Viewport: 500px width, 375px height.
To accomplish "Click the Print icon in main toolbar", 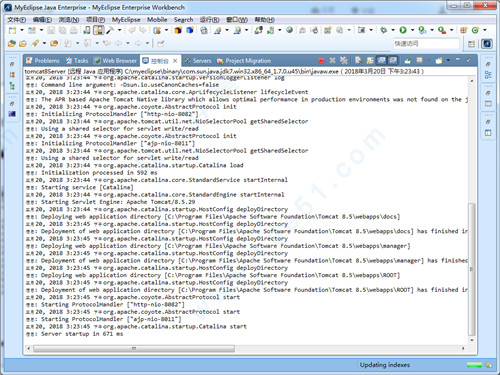I will tap(74, 30).
